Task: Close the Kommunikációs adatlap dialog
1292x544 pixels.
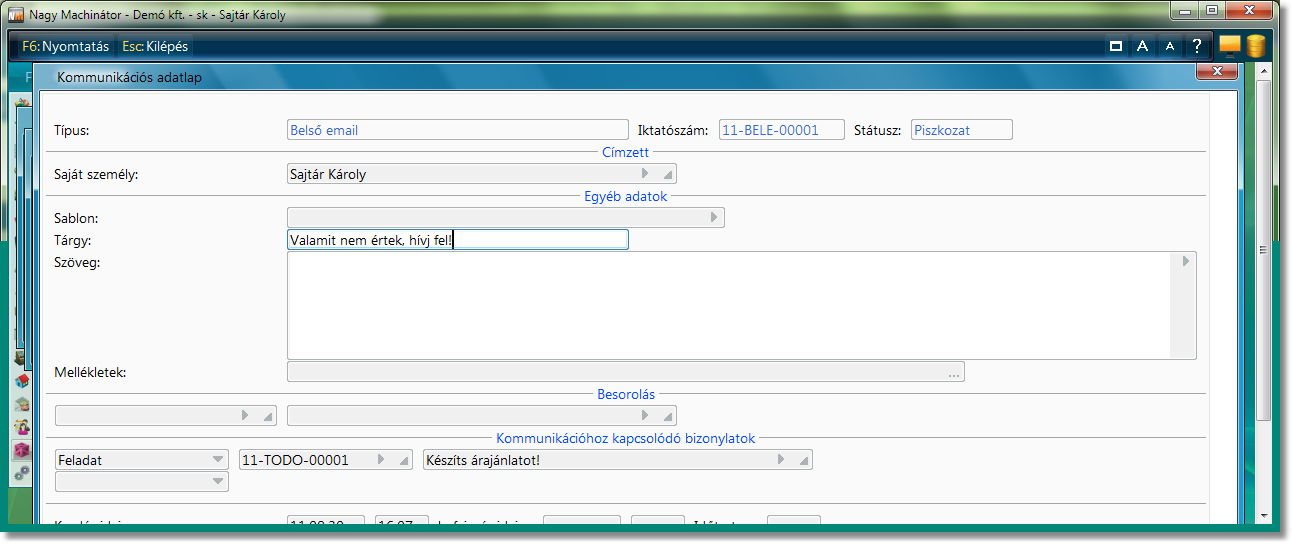Action: point(1217,72)
